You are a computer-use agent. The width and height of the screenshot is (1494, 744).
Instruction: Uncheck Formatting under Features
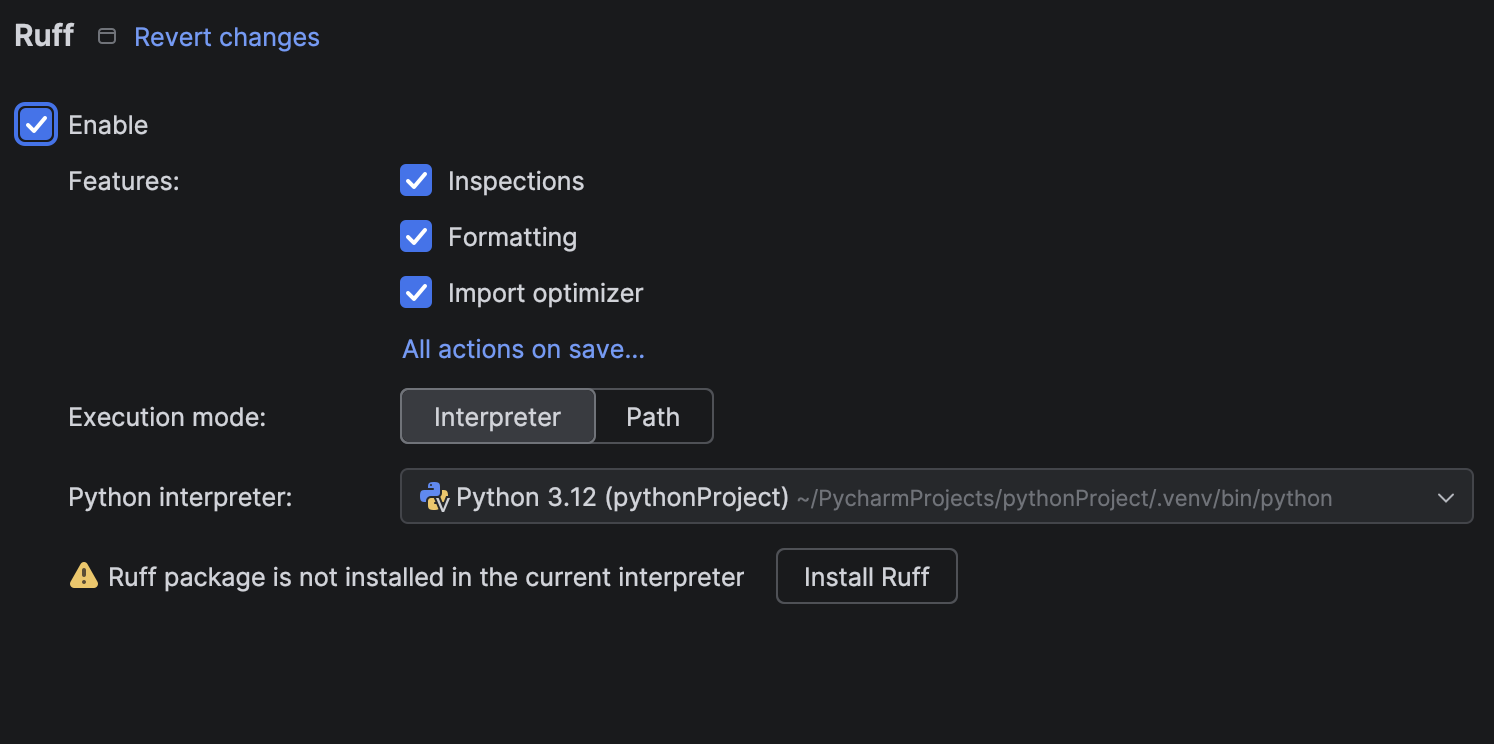pos(416,236)
